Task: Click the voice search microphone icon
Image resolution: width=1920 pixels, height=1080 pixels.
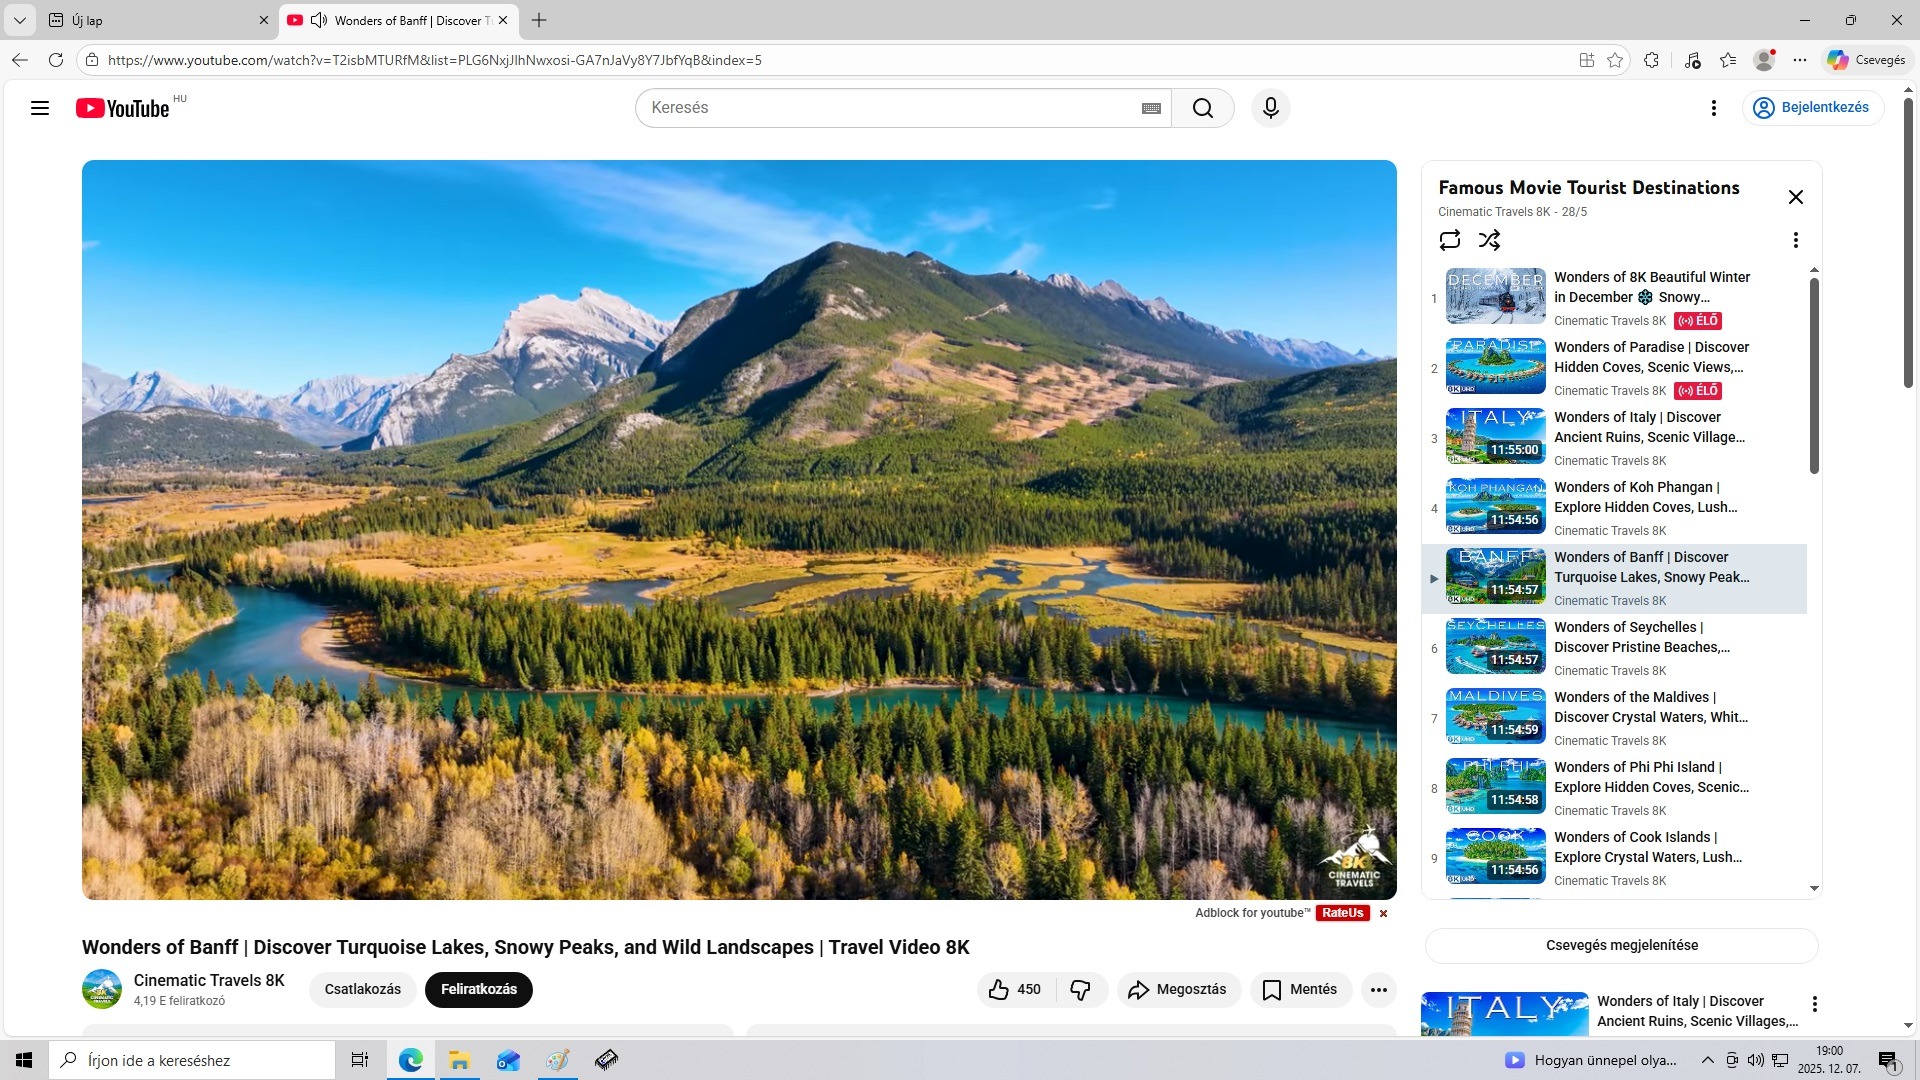Action: coord(1270,108)
